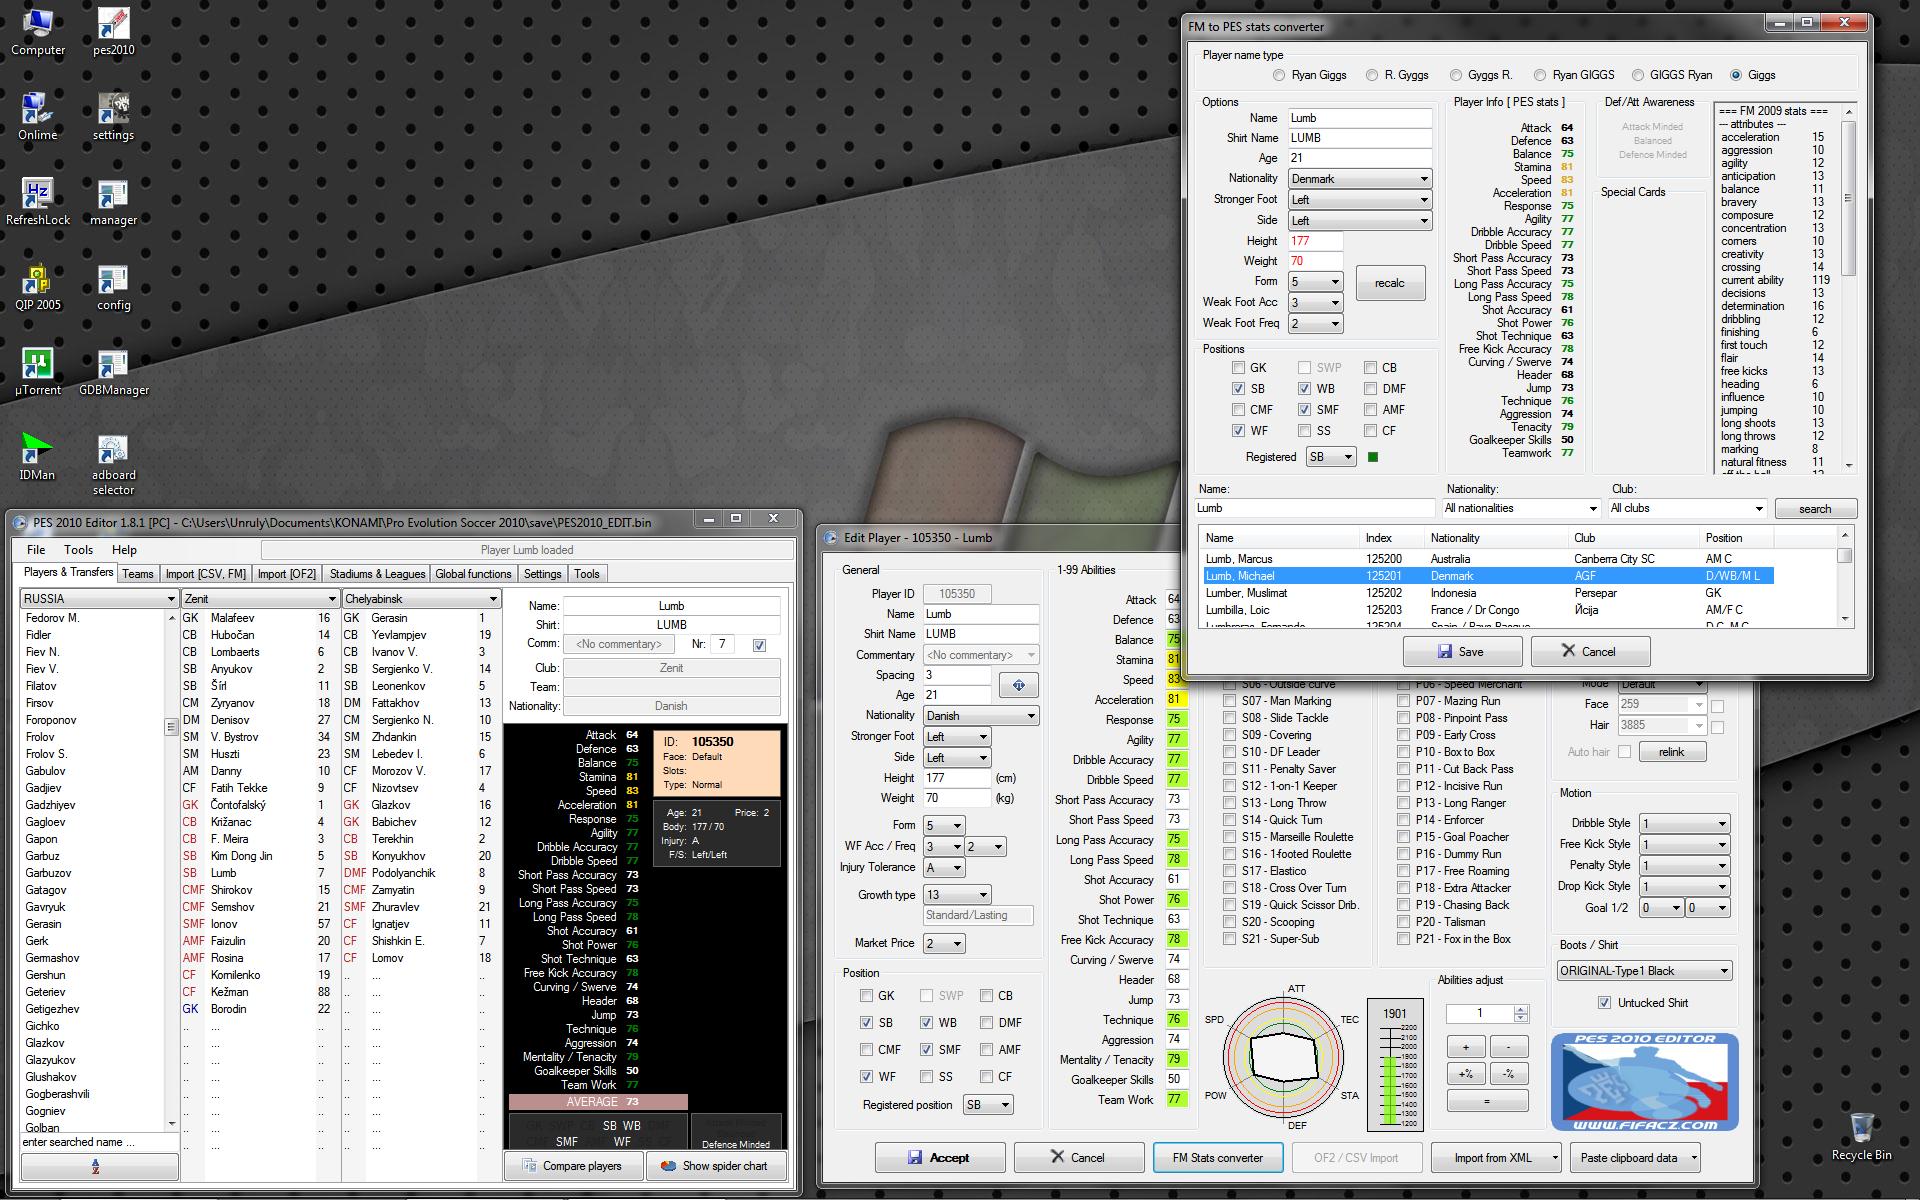Select the 'R. Gyggs' name type radio
Screen dimensions: 1920x1200
point(1372,75)
